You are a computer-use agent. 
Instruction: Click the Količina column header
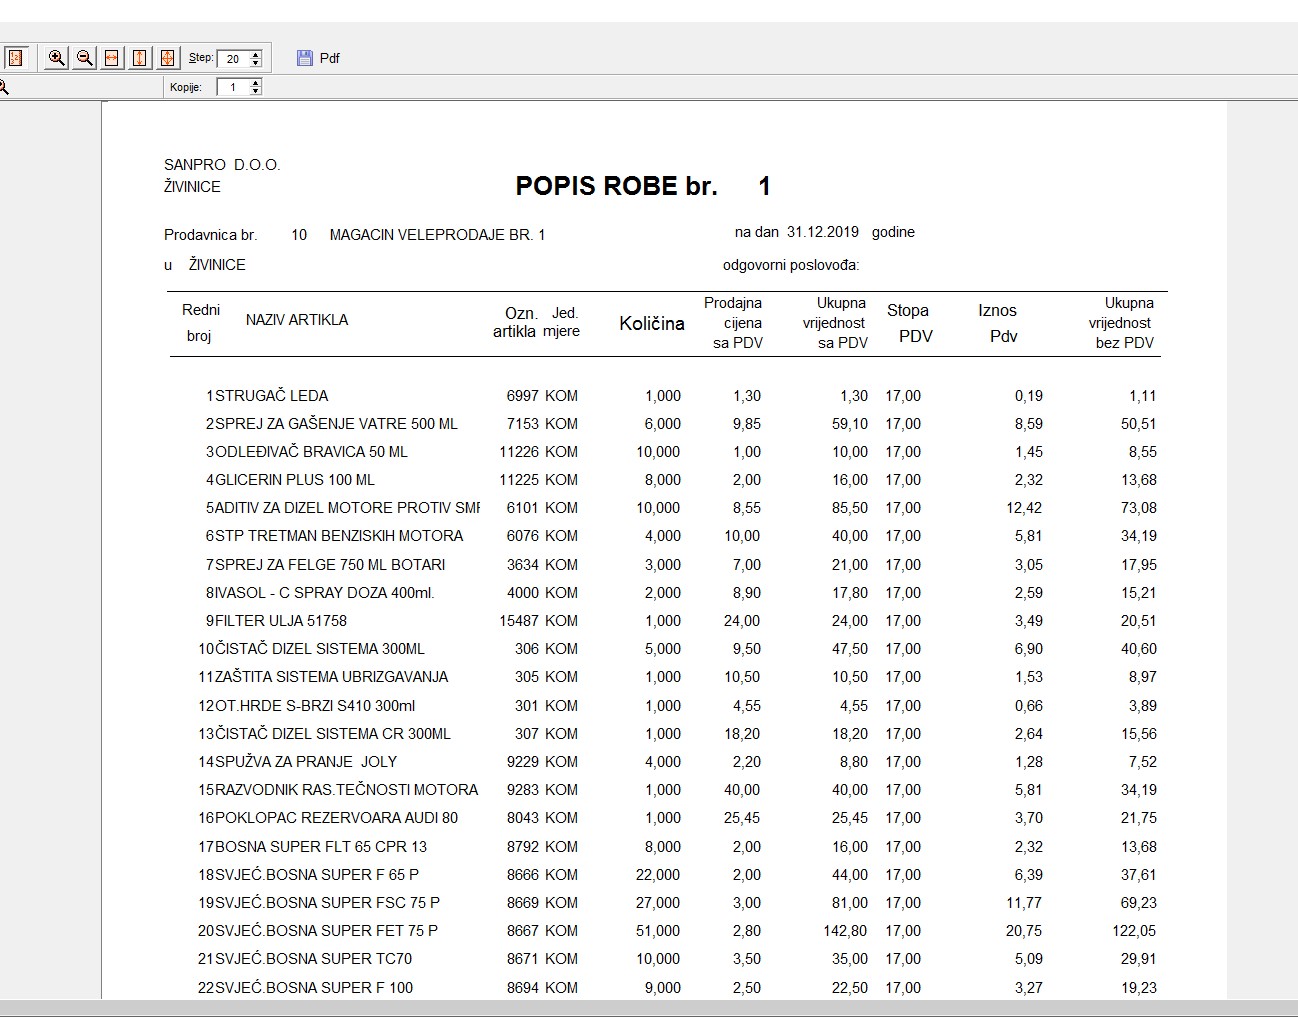[x=652, y=323]
